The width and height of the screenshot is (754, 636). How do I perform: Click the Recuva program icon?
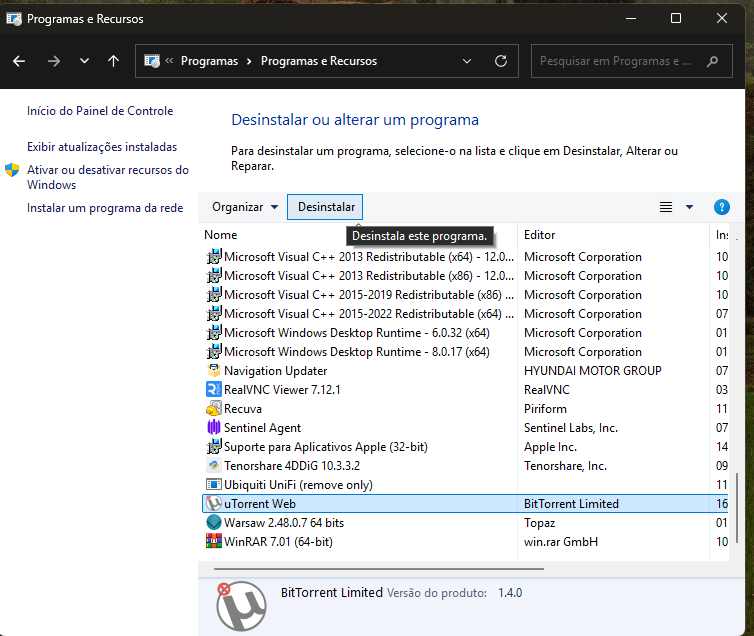point(214,409)
